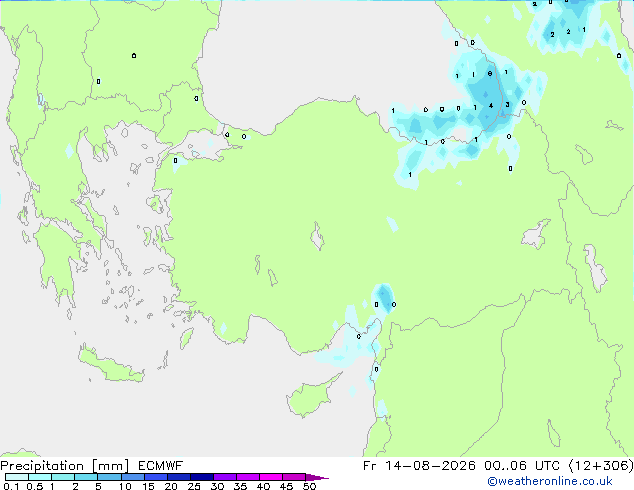Click the "3" precipitation value on map
Screen dimensions: 634x490
coord(507,105)
